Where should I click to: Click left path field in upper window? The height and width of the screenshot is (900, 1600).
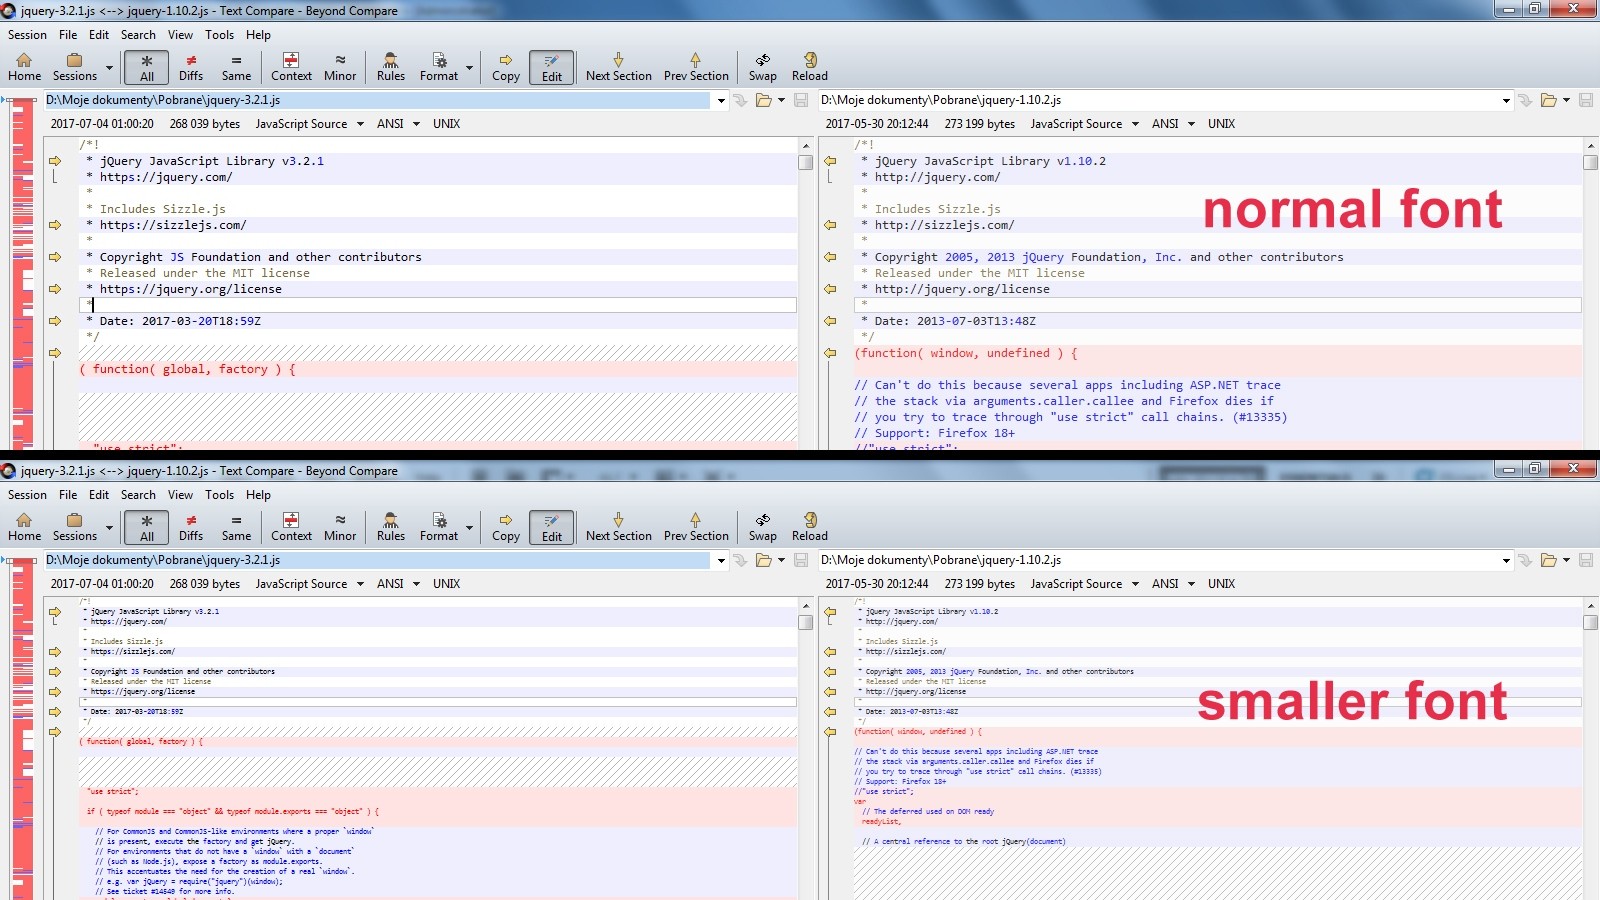pyautogui.click(x=378, y=100)
